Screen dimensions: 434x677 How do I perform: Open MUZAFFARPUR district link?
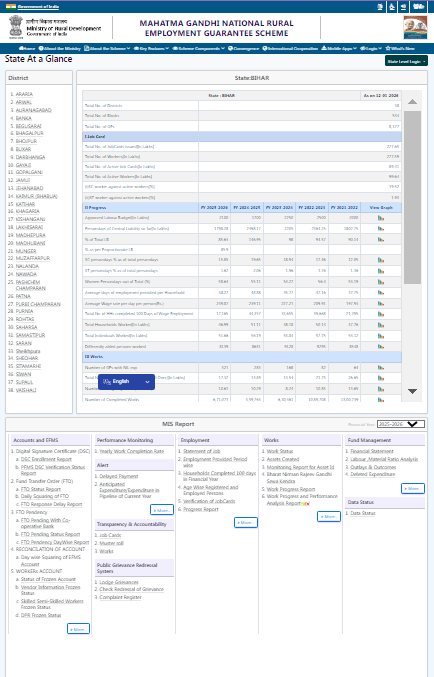33,258
